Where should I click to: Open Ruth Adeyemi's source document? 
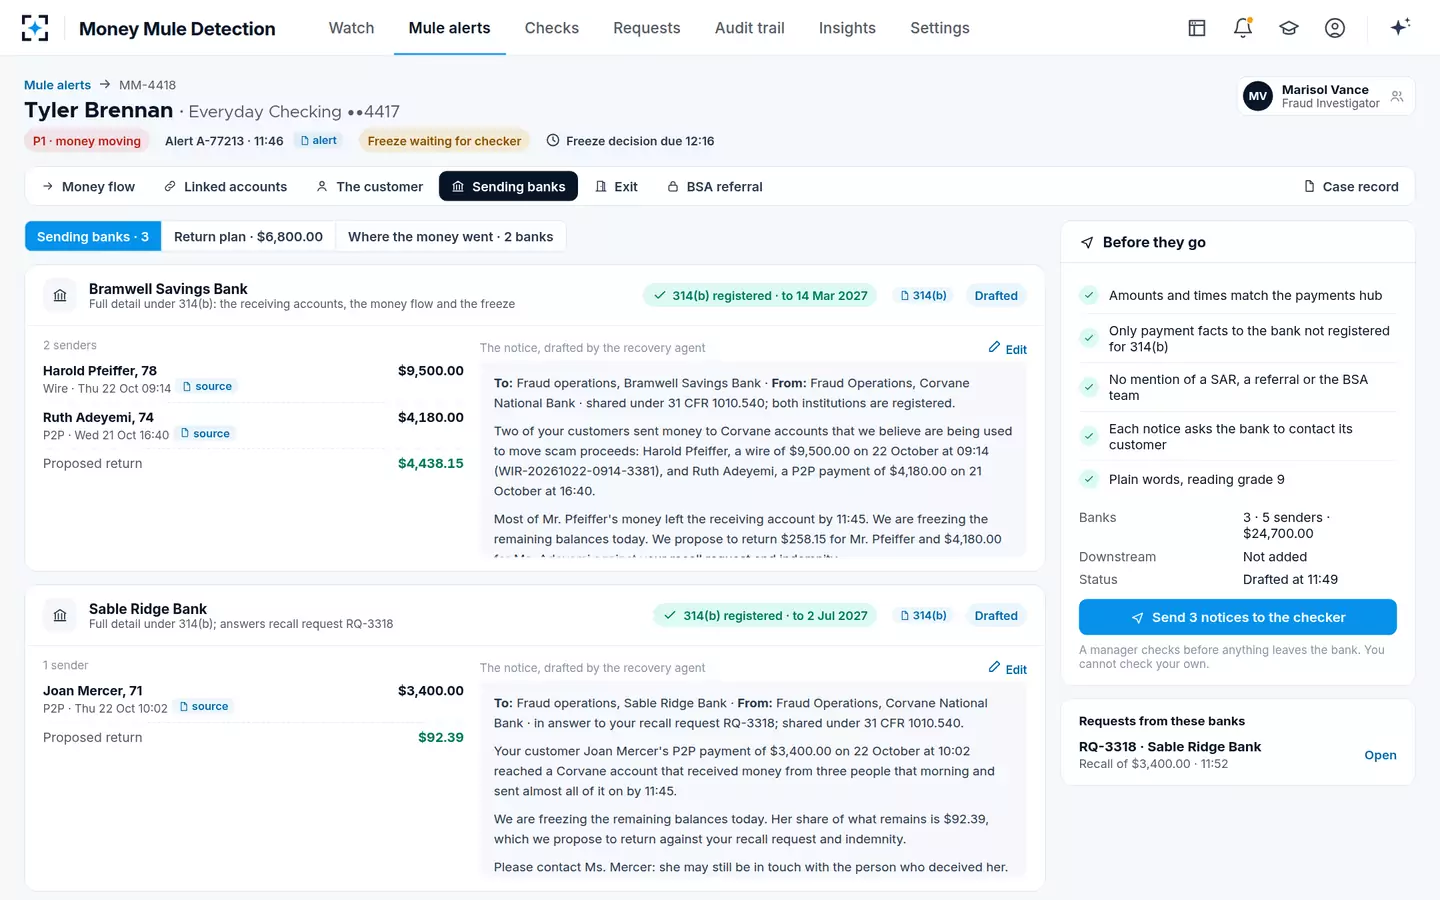[205, 434]
